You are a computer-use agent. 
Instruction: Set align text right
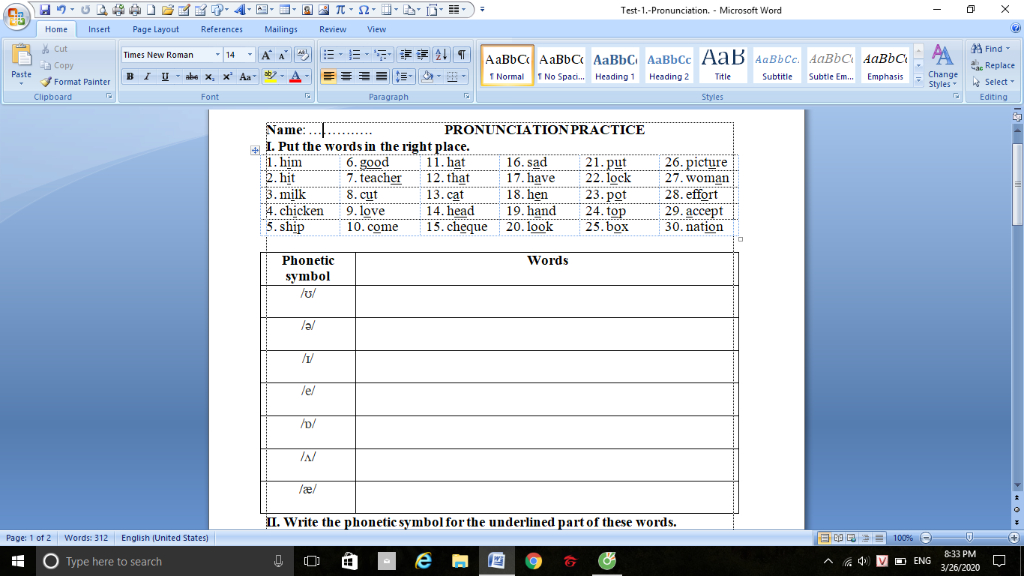pos(364,76)
